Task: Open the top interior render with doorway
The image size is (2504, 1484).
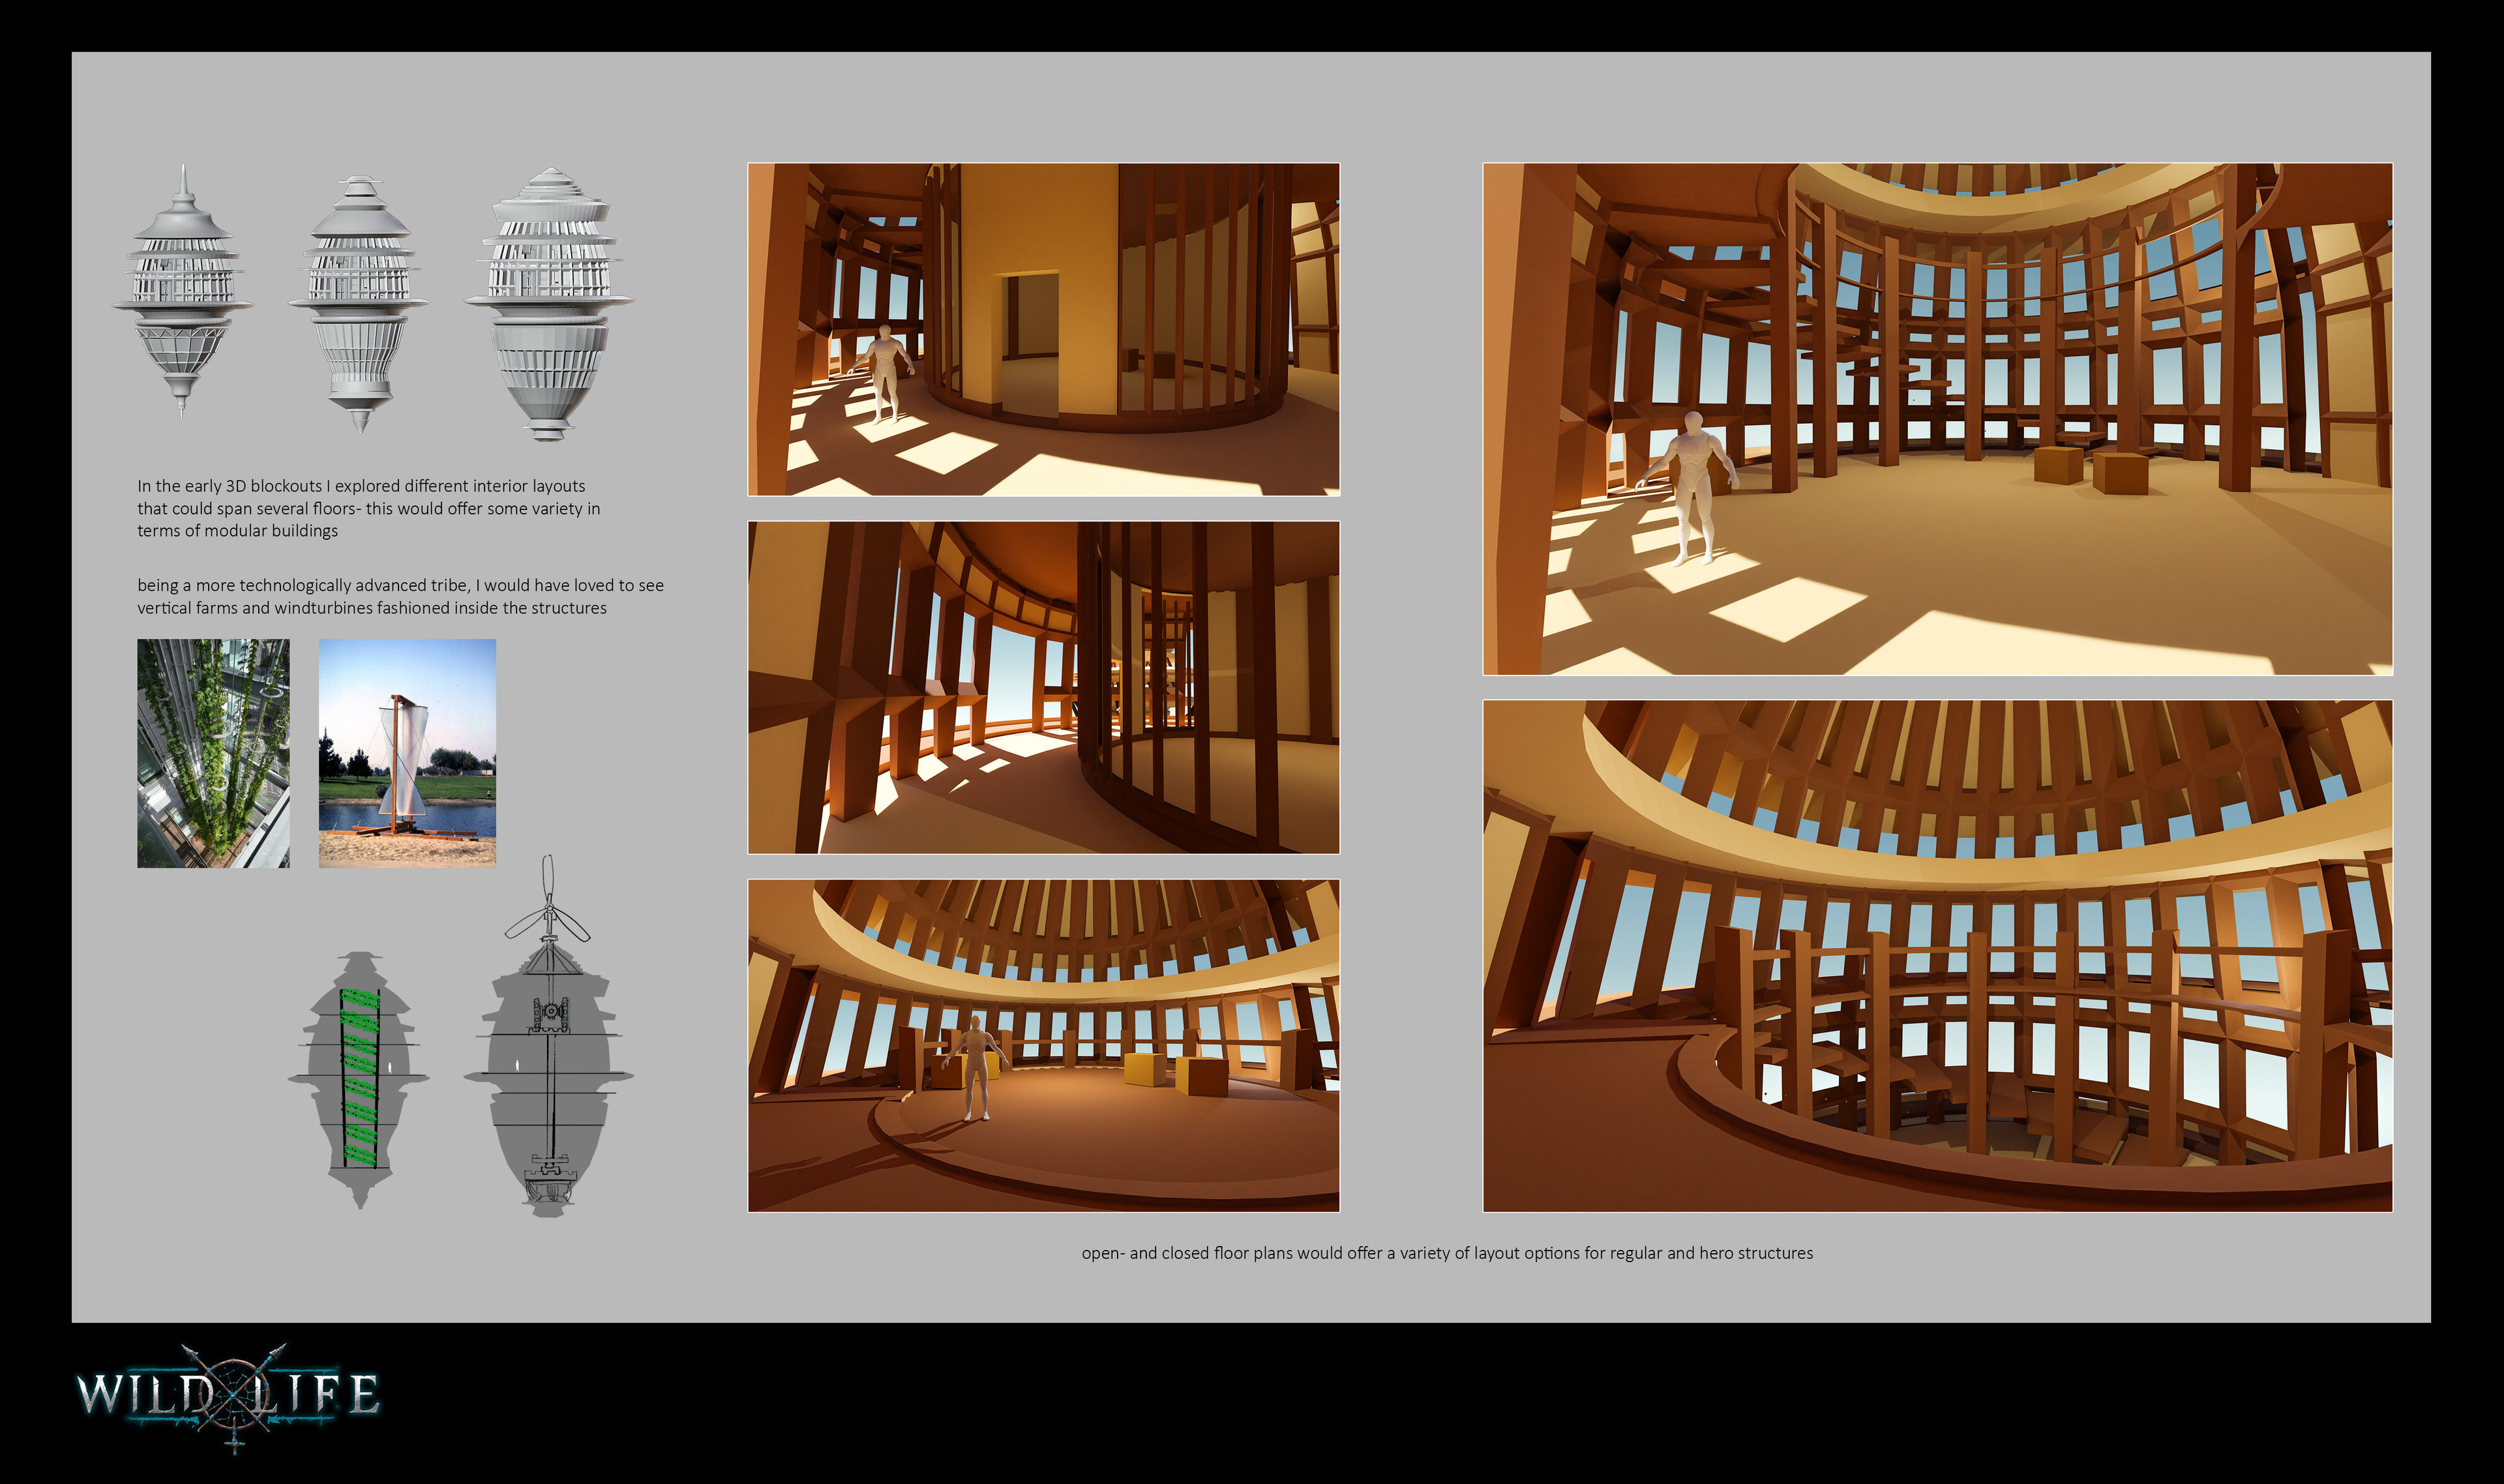Action: click(1043, 329)
